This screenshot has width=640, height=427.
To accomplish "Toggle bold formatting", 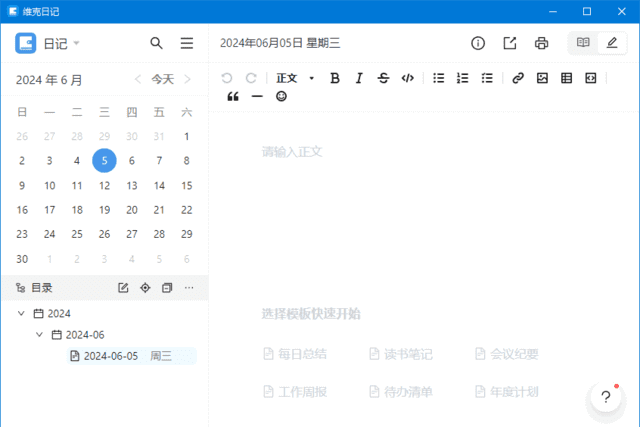I will [335, 78].
